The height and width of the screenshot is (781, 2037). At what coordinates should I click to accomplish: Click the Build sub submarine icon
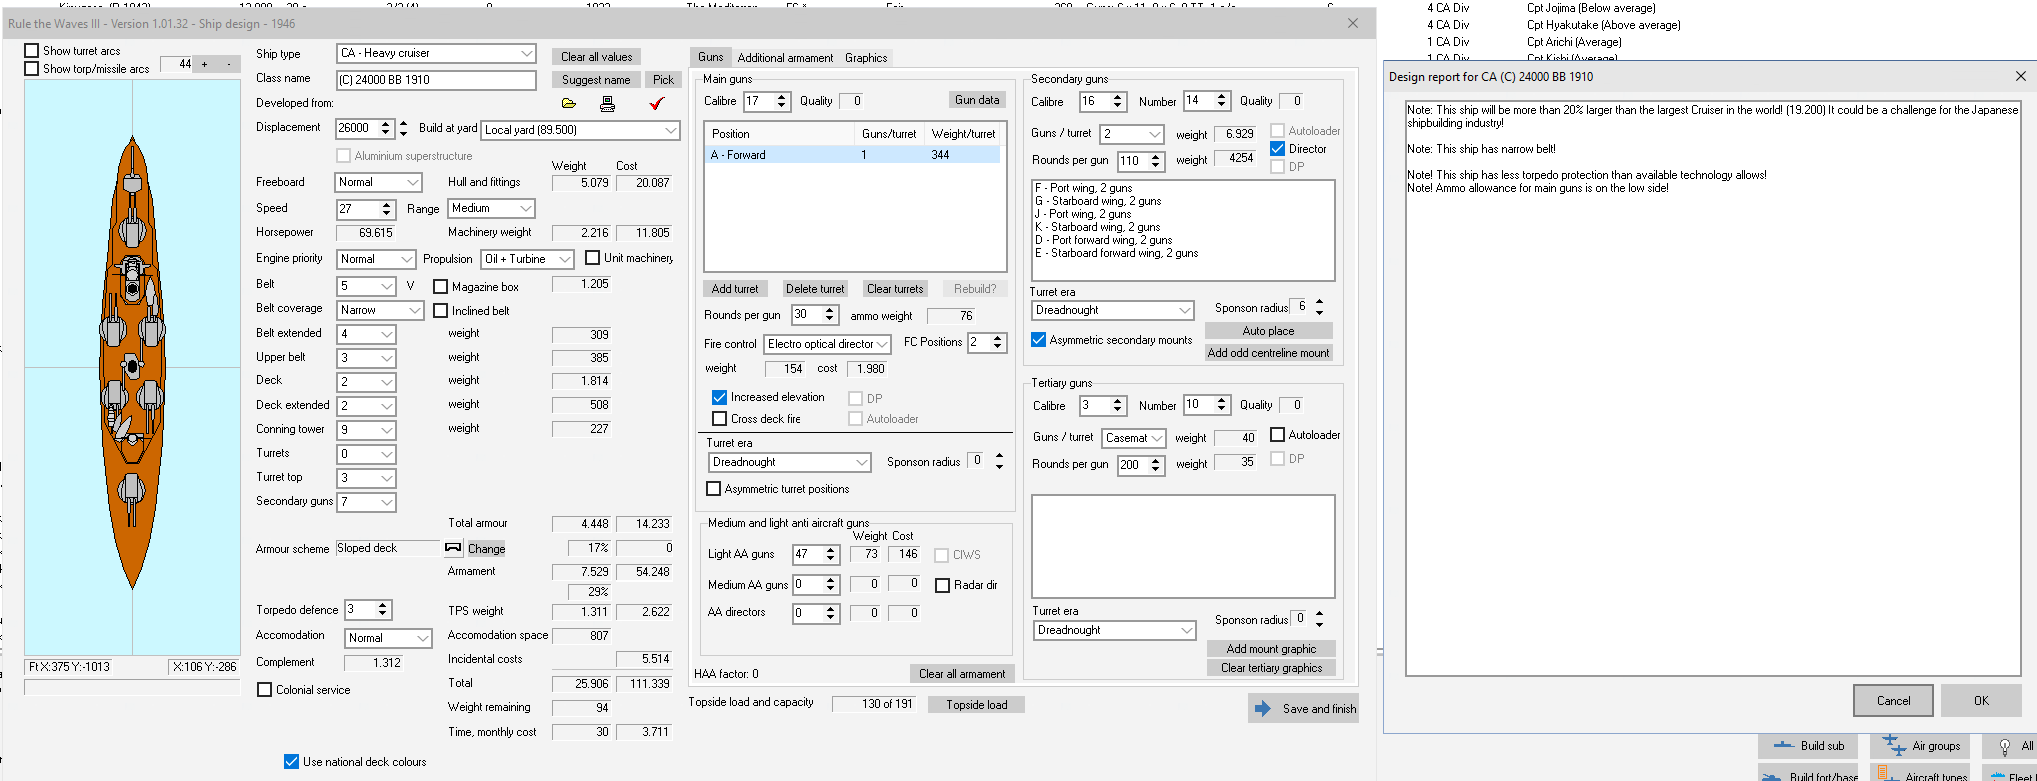pos(1784,745)
